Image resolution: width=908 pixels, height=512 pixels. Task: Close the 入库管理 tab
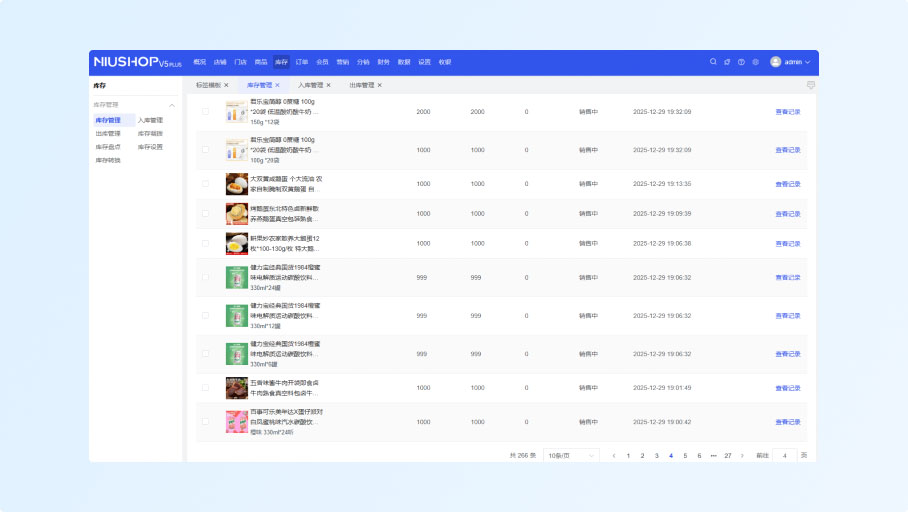[328, 86]
